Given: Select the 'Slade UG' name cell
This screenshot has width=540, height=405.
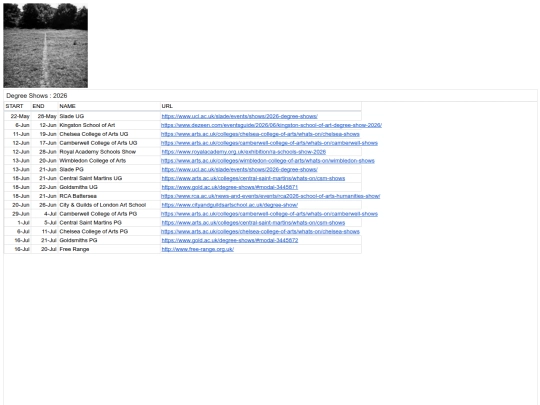Looking at the screenshot, I should [109, 116].
